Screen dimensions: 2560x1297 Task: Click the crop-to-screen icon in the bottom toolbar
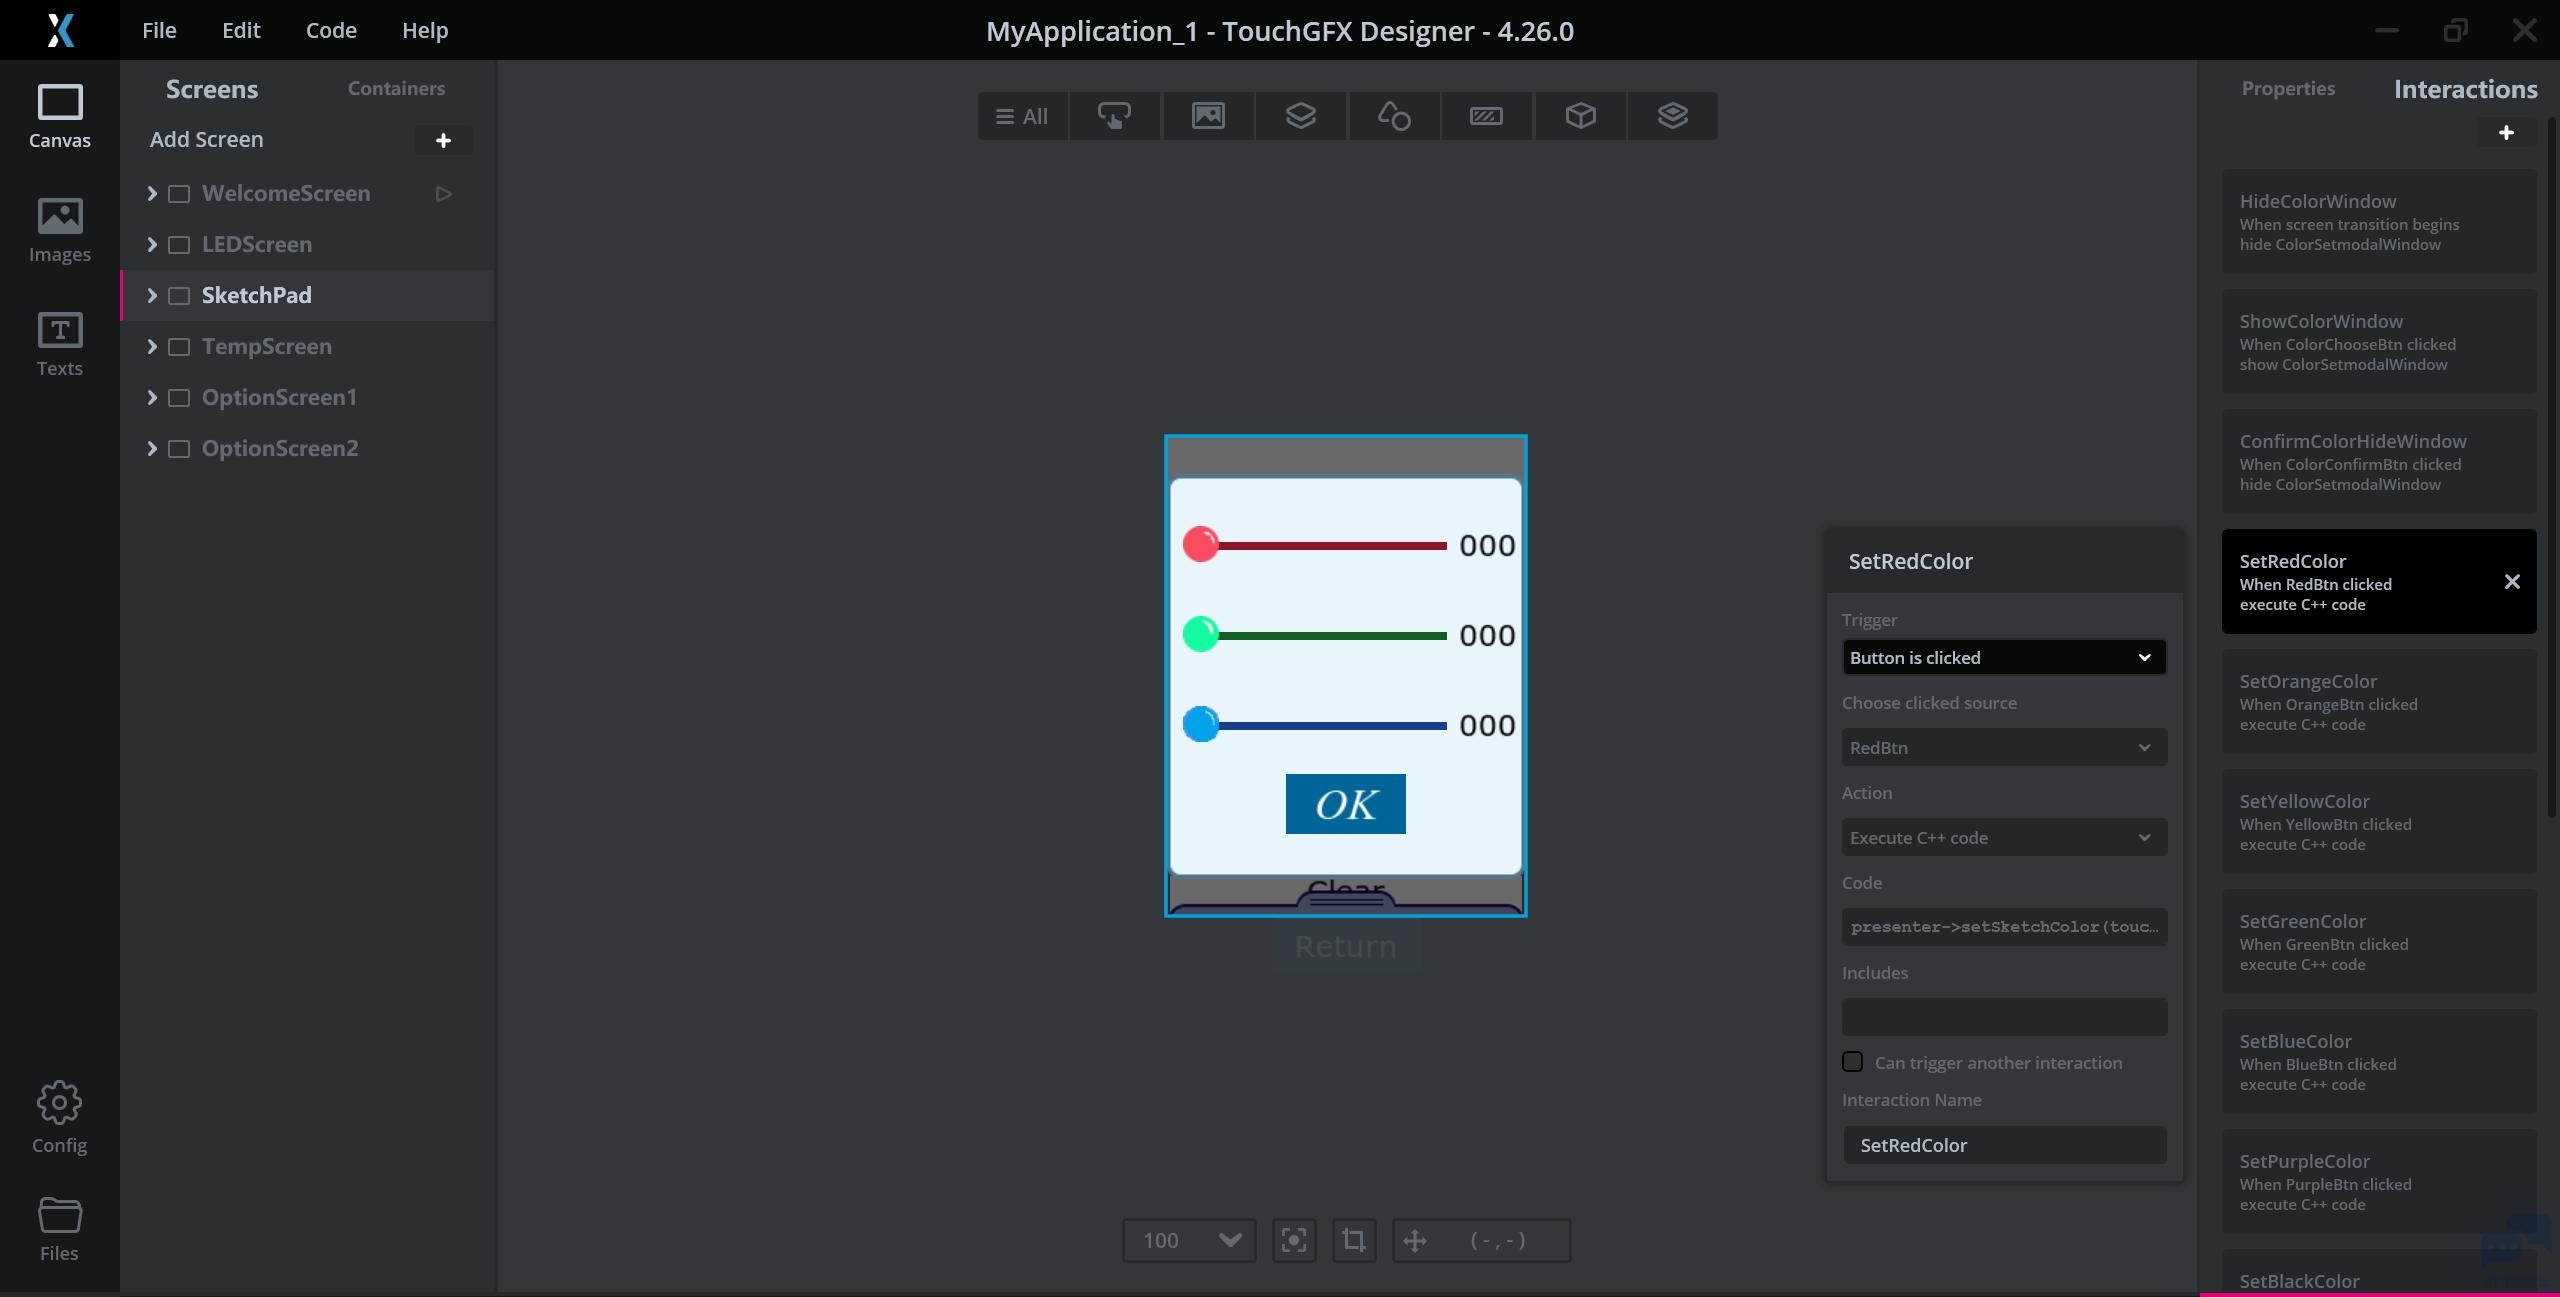click(x=1354, y=1240)
